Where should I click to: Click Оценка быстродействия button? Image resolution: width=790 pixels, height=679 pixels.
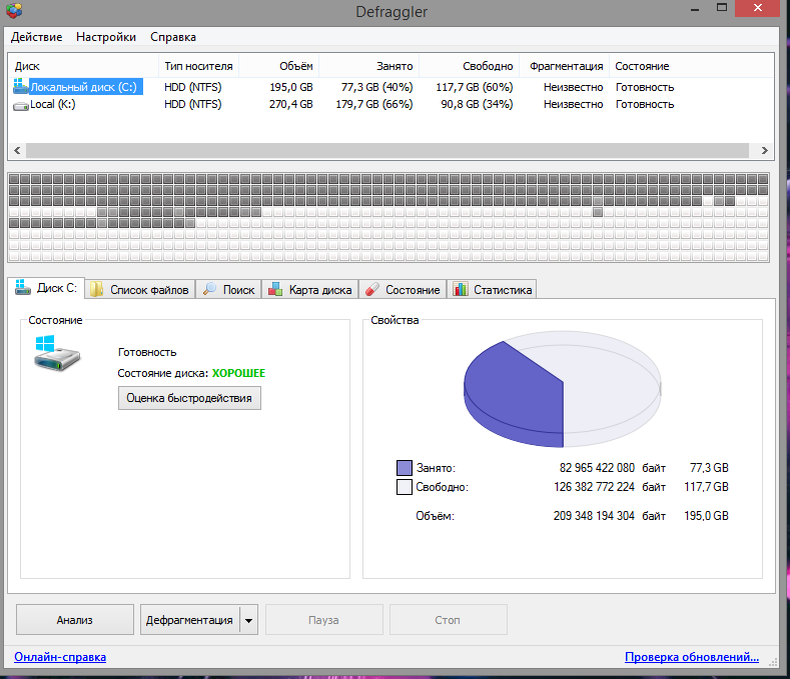click(x=189, y=398)
